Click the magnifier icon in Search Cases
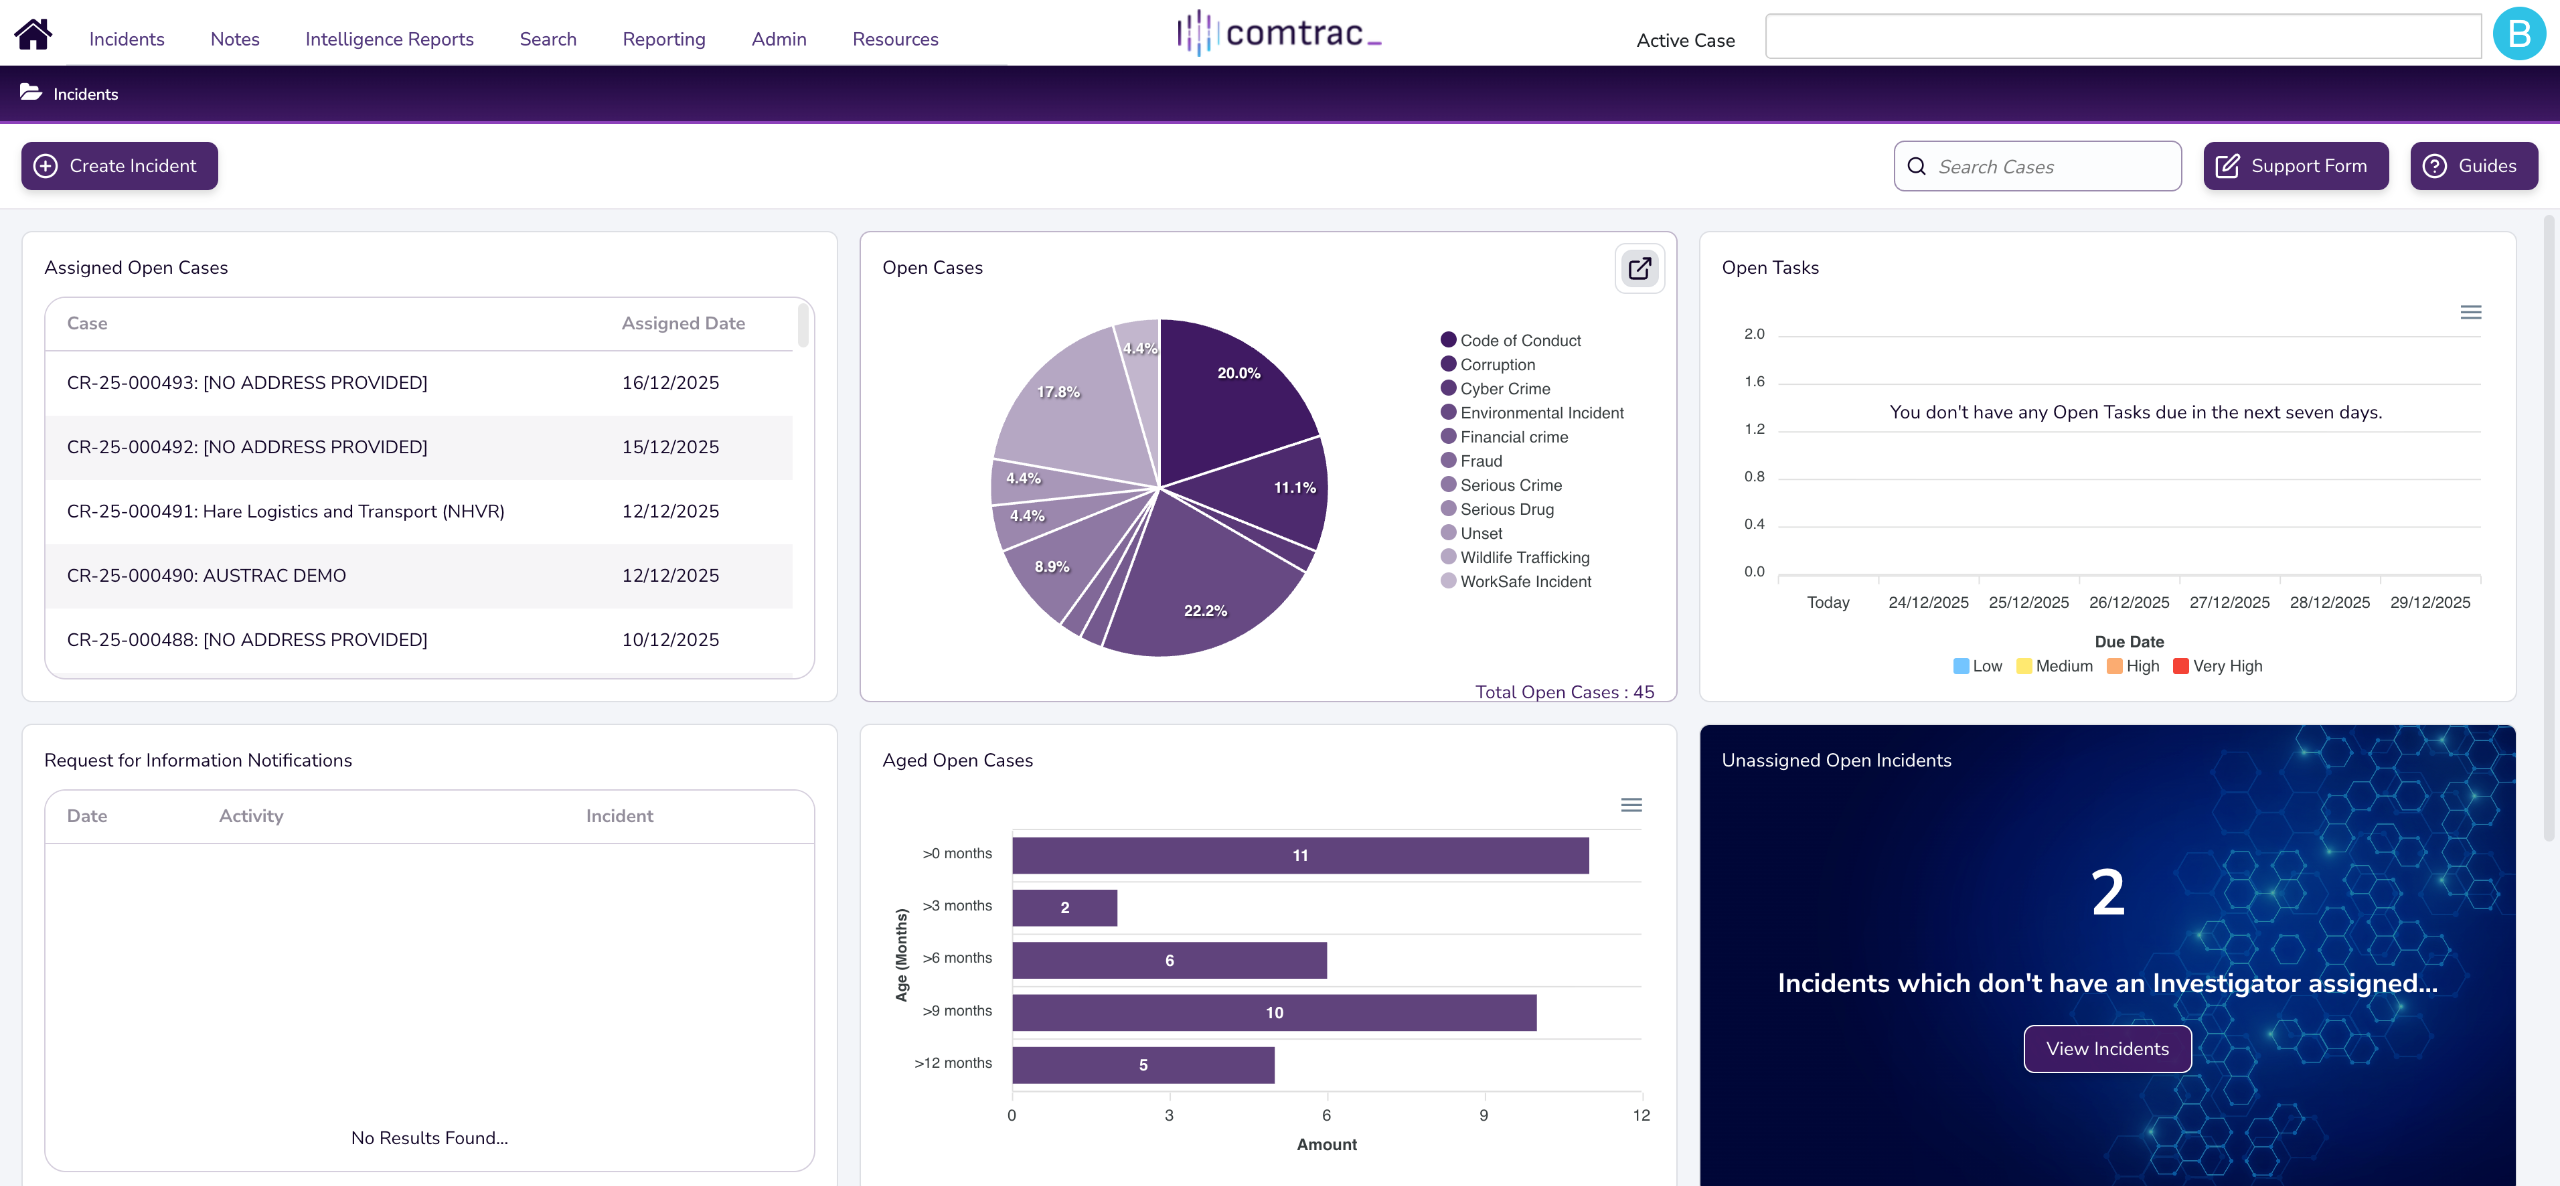Viewport: 2560px width, 1186px height. point(1916,166)
